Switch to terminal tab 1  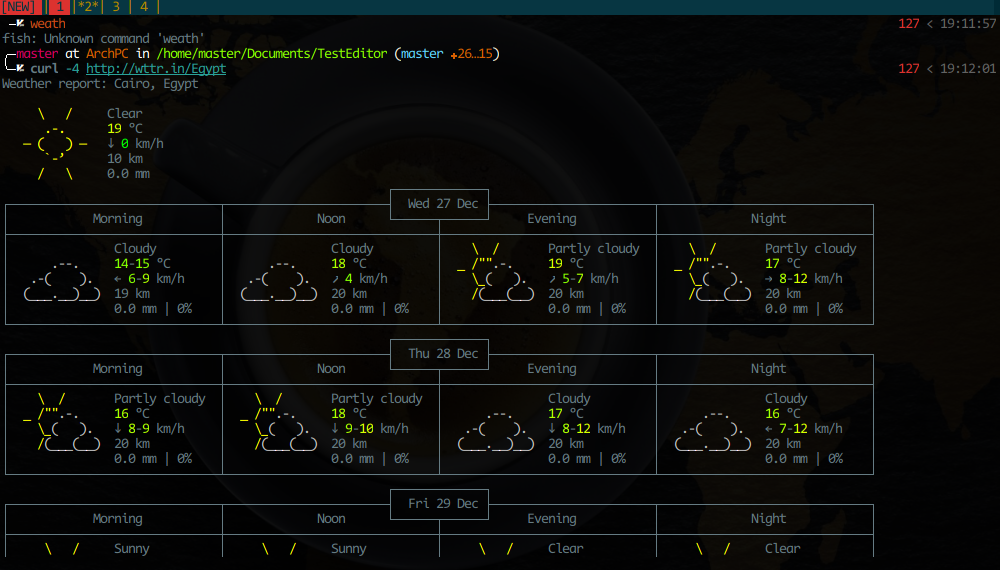59,7
